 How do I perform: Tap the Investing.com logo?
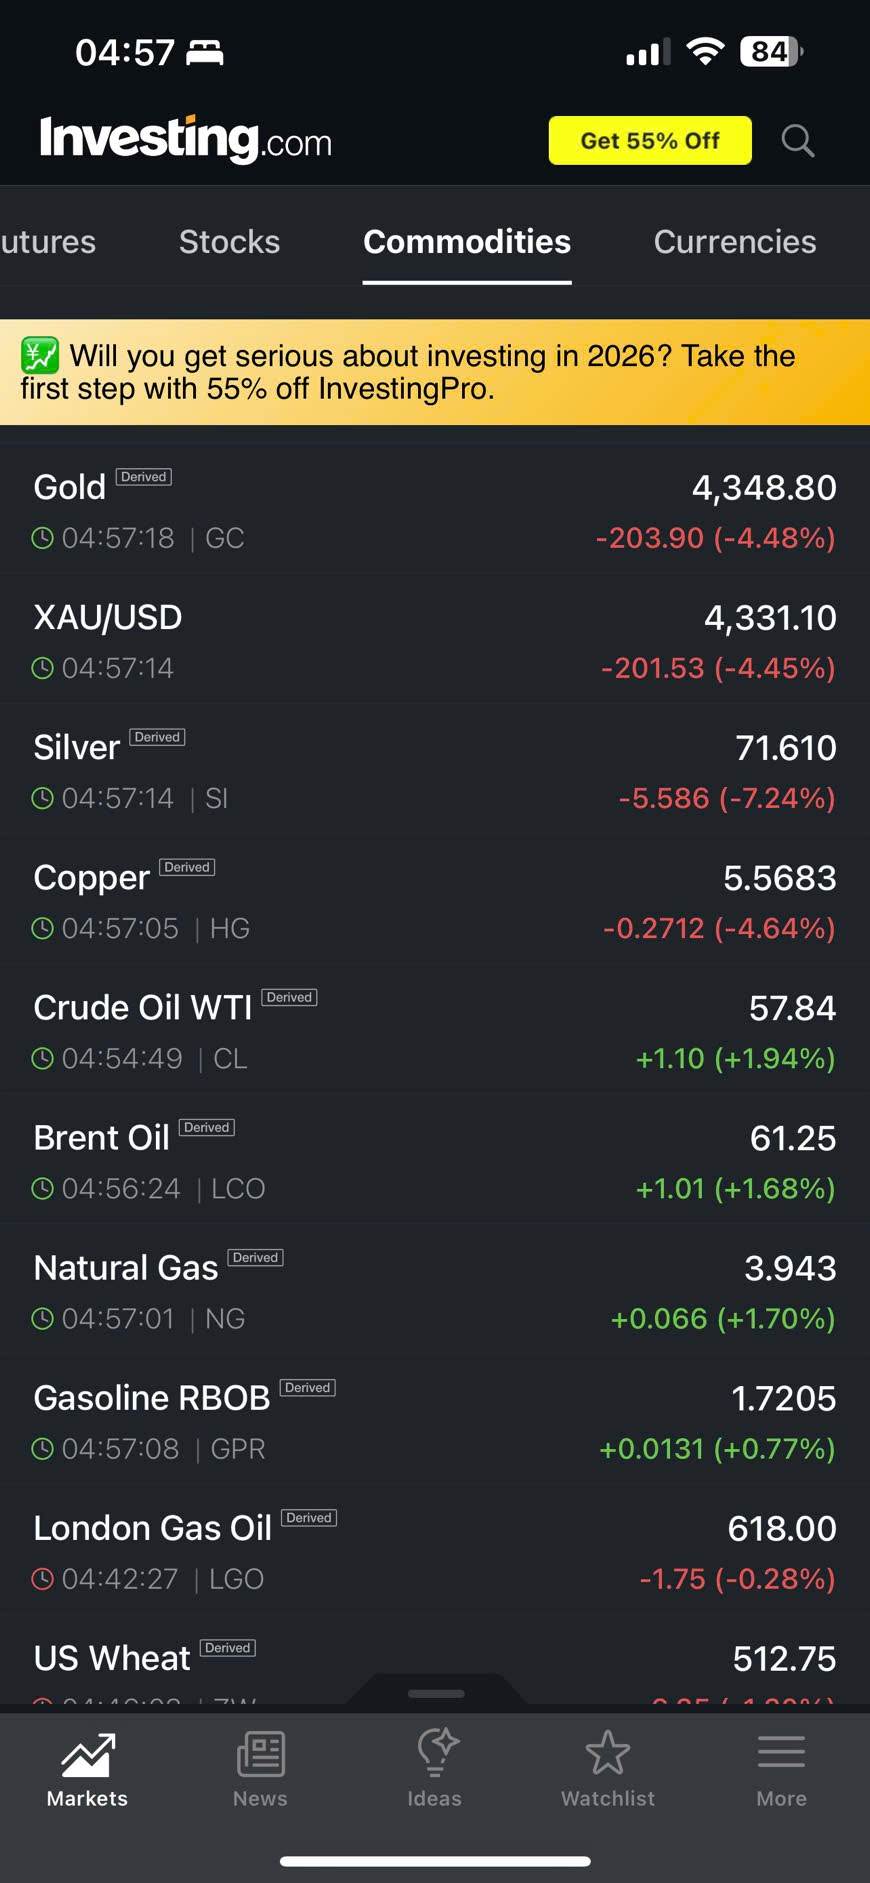tap(186, 139)
